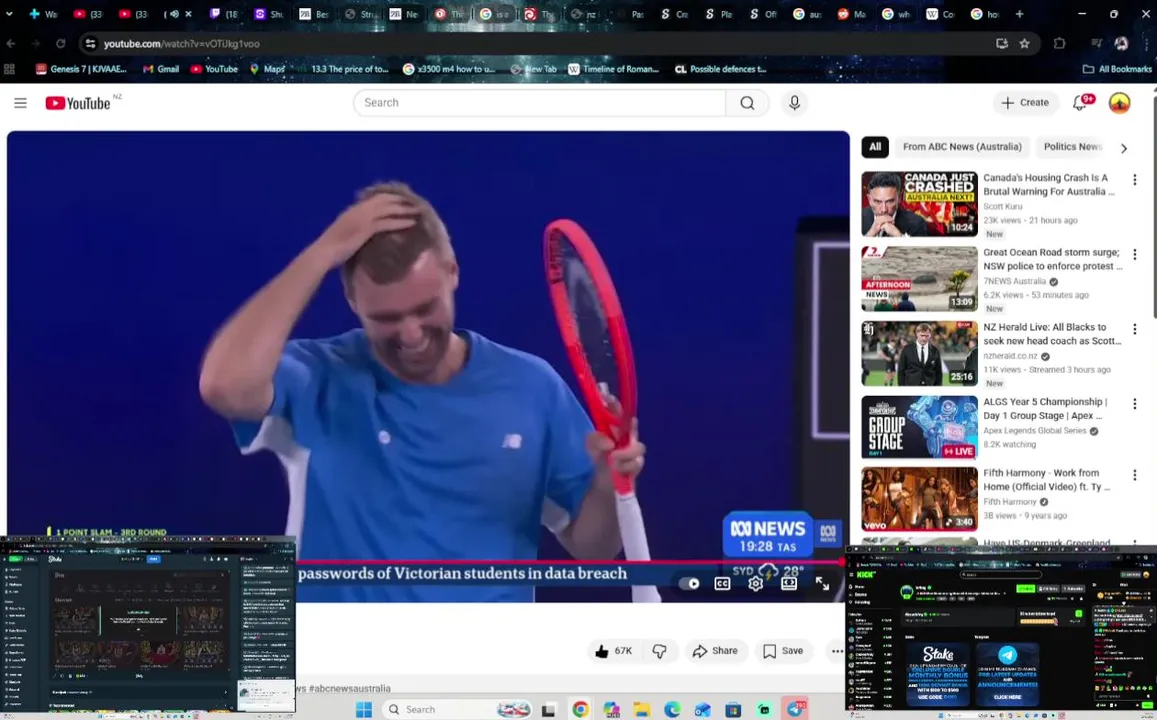Open Chrome from the taskbar
The image size is (1157, 720).
pos(581,710)
